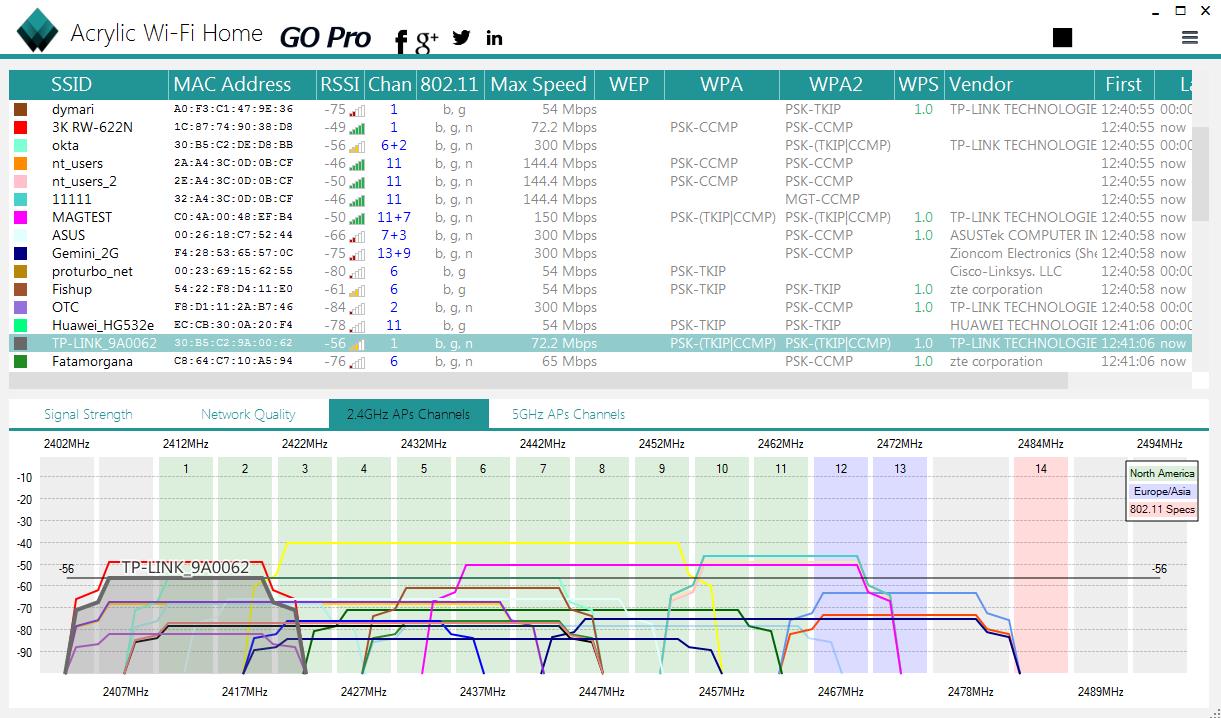Screen dimensions: 1221x718
Task: Open the Network Quality tab
Action: pyautogui.click(x=248, y=414)
